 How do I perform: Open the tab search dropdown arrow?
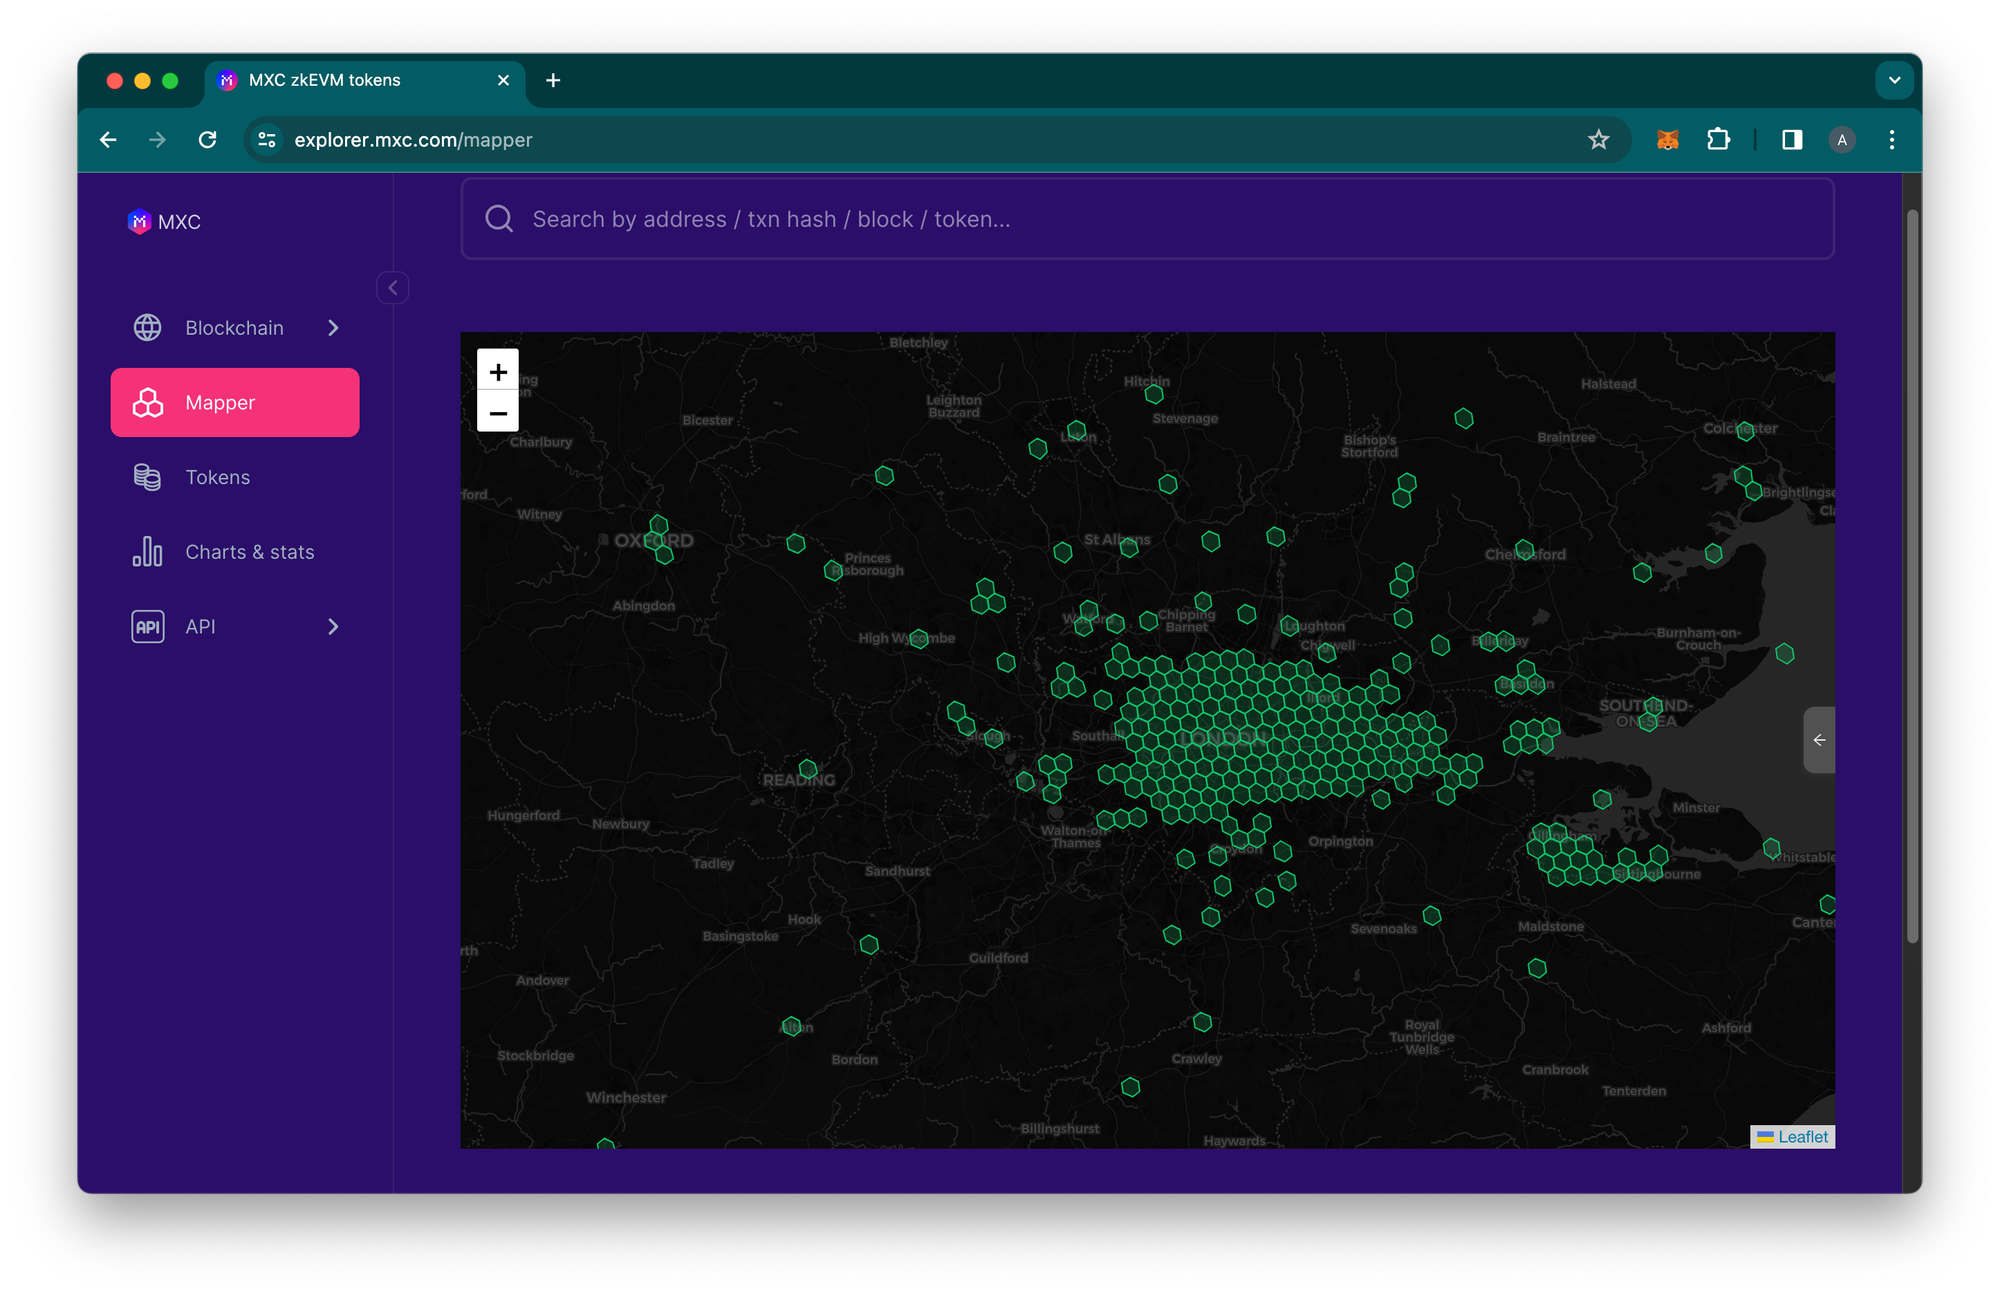(x=1894, y=80)
